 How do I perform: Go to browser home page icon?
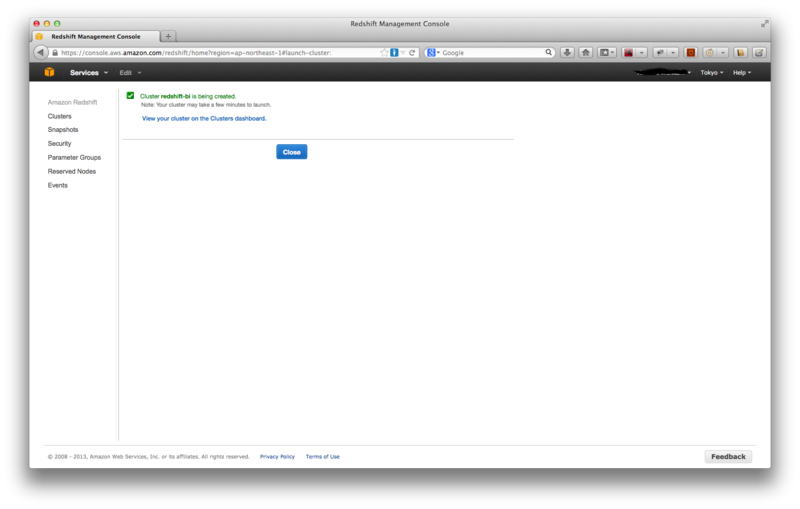click(x=586, y=53)
